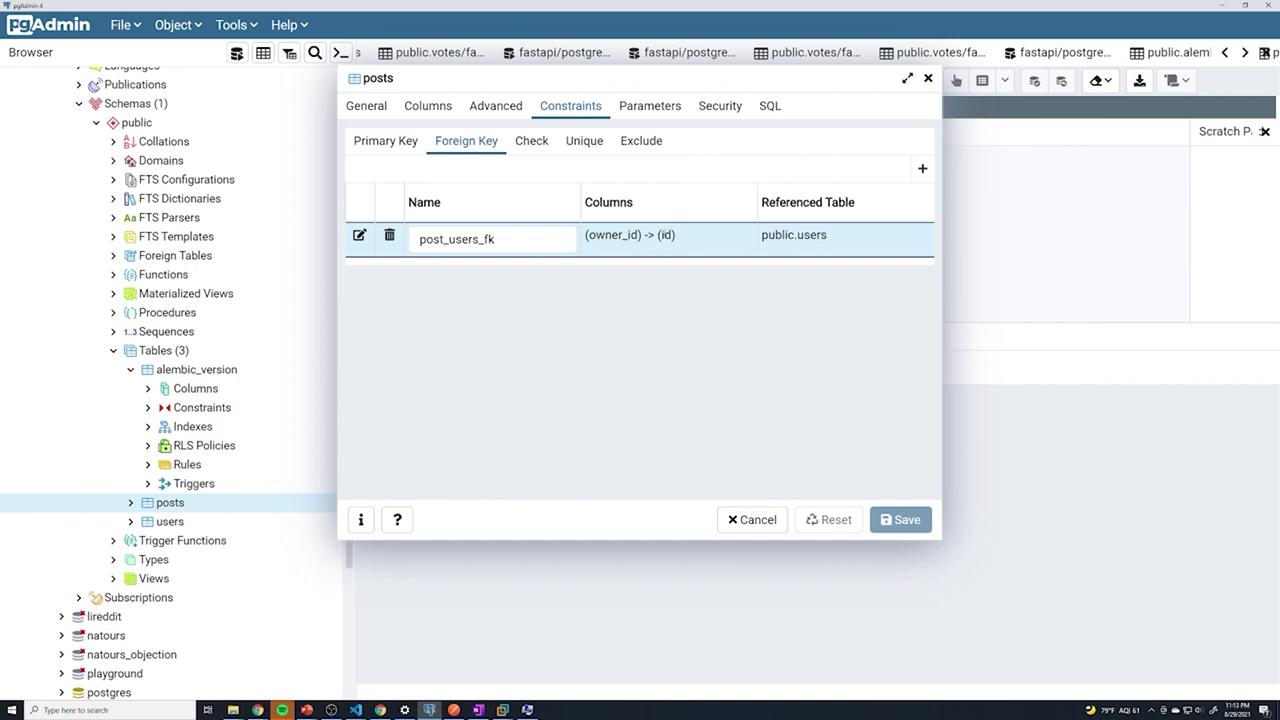Click the post_users_fk name field
This screenshot has height=720, width=1280.
(492, 239)
